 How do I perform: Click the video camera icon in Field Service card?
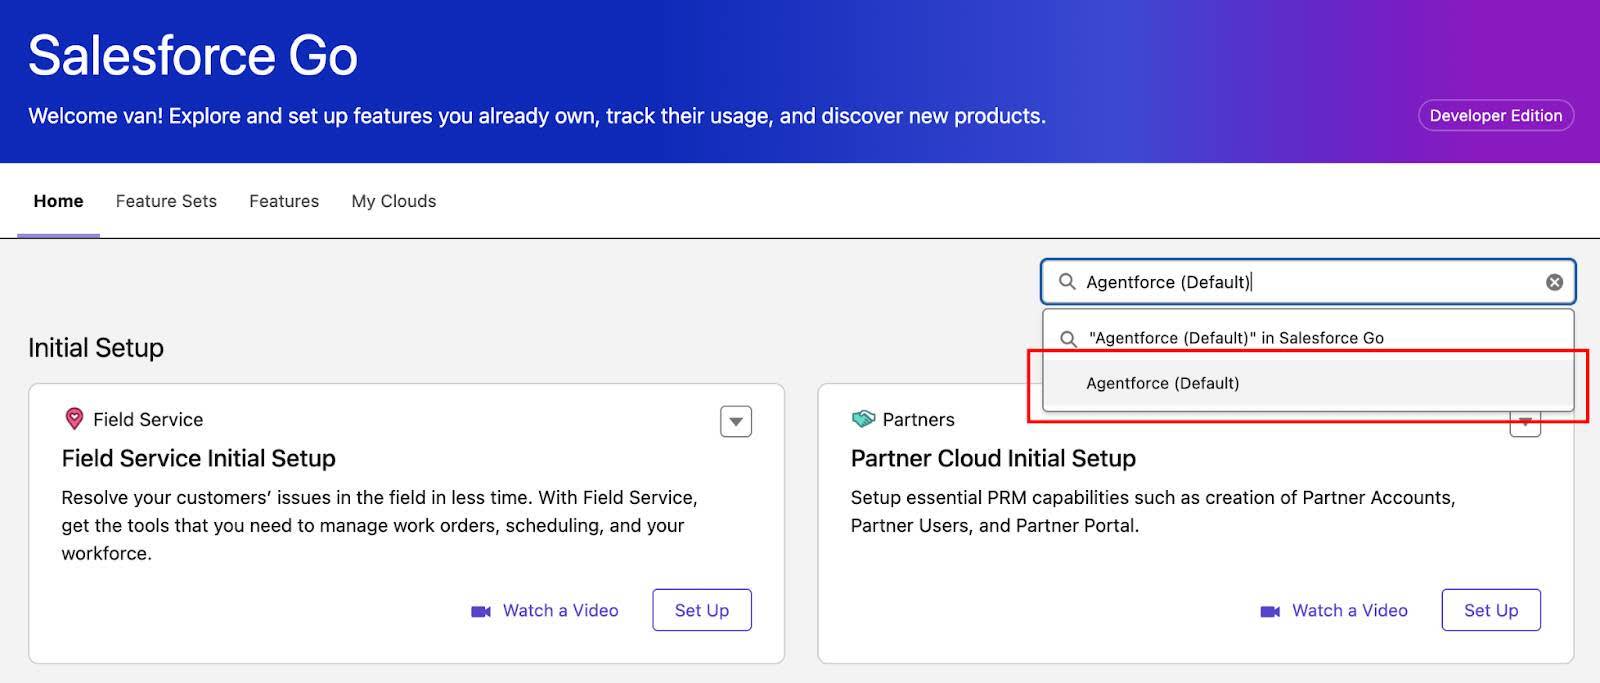click(481, 611)
